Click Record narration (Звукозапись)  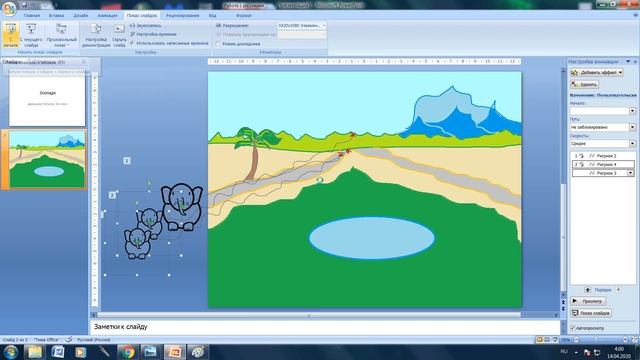146,25
